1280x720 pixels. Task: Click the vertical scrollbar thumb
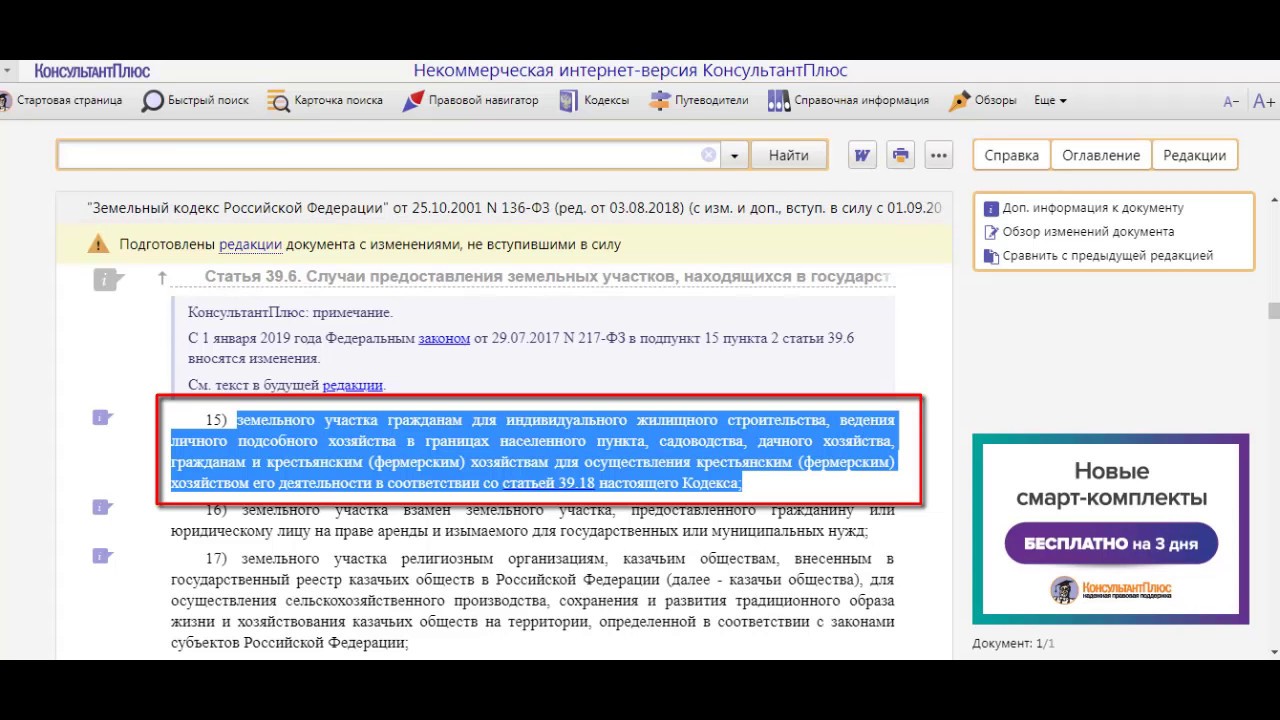1274,311
